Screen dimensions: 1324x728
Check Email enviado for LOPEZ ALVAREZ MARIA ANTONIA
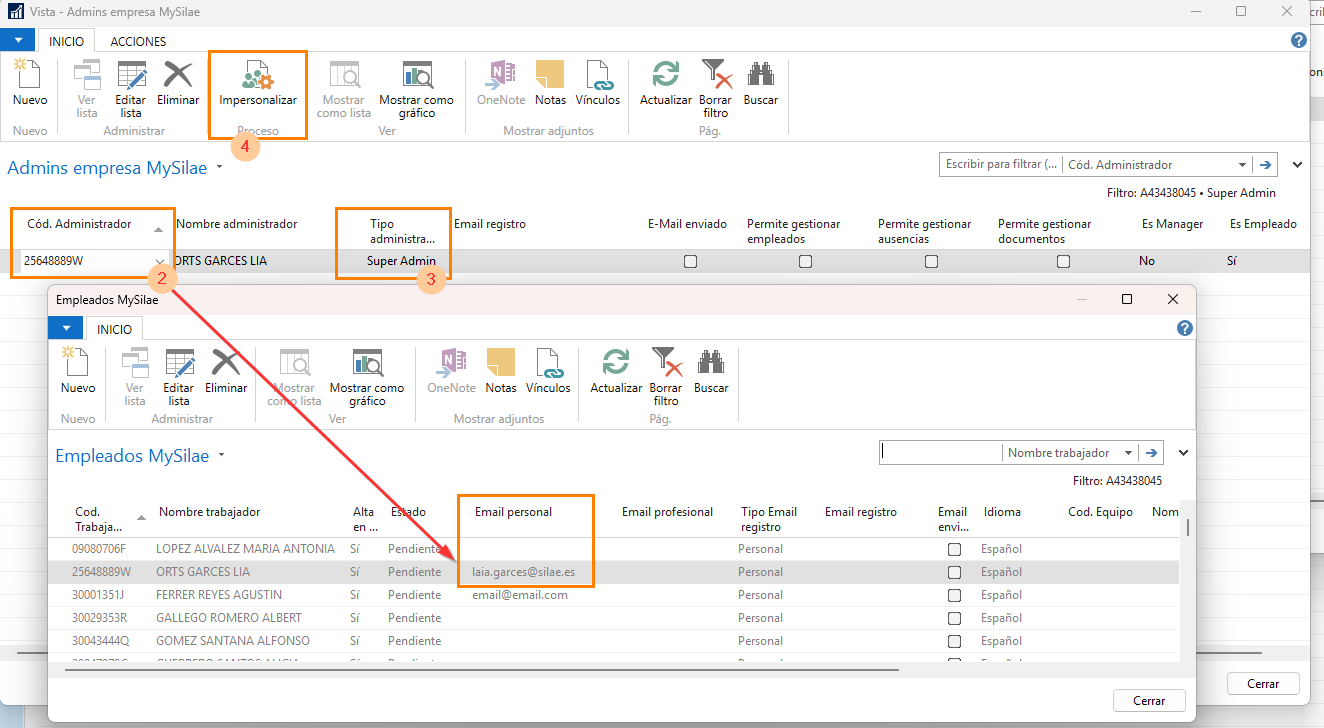click(x=954, y=549)
